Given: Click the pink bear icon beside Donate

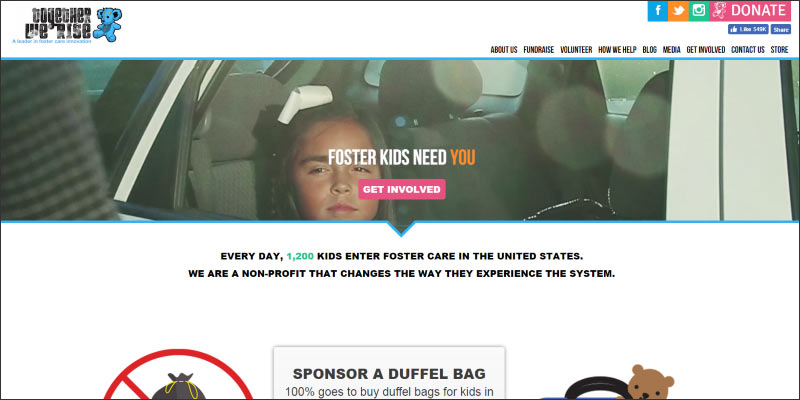Looking at the screenshot, I should 719,11.
